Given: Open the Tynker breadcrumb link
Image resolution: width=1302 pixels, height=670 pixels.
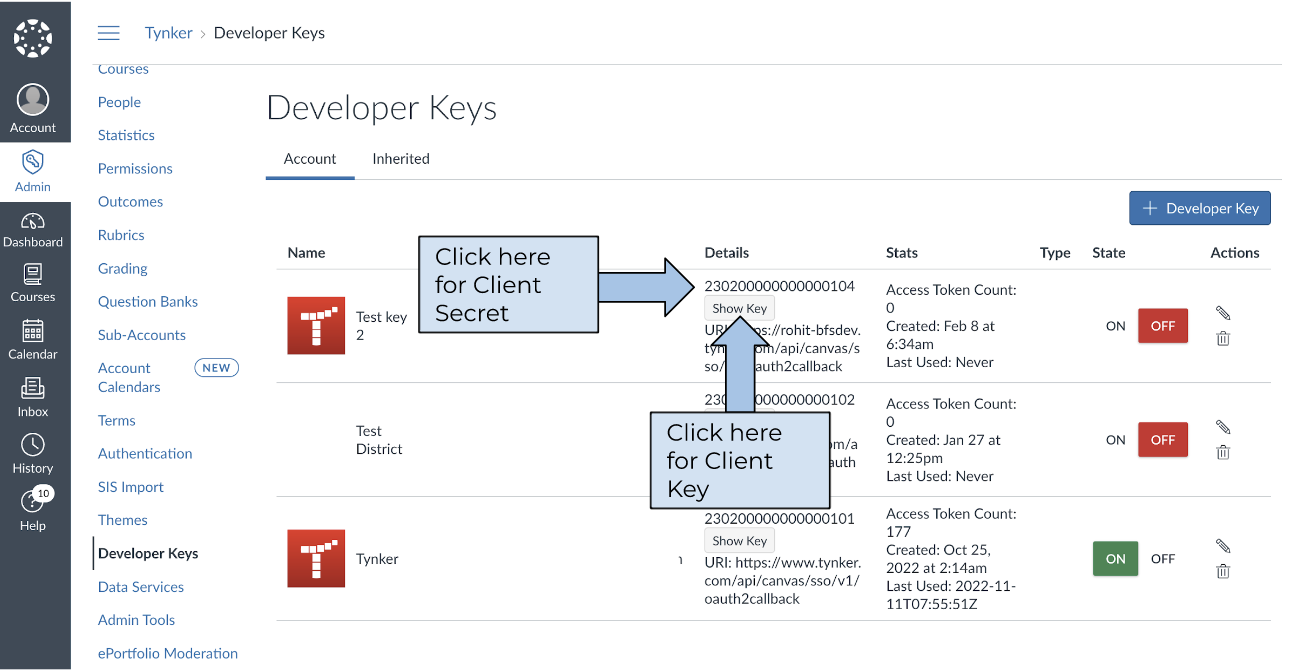Looking at the screenshot, I should point(169,33).
